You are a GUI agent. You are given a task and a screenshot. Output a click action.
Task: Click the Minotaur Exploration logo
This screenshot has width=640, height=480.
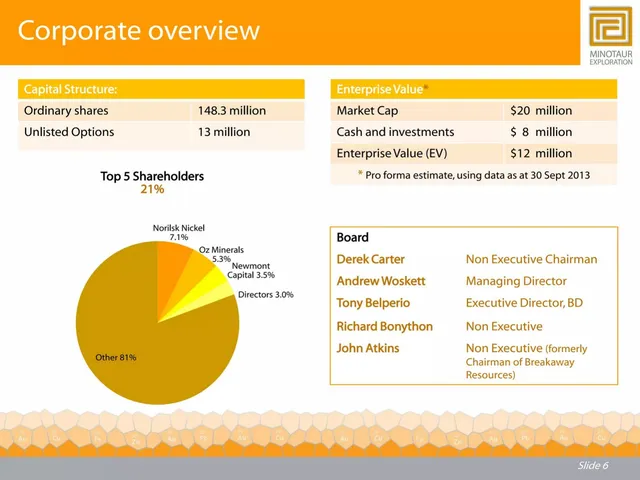coord(611,35)
